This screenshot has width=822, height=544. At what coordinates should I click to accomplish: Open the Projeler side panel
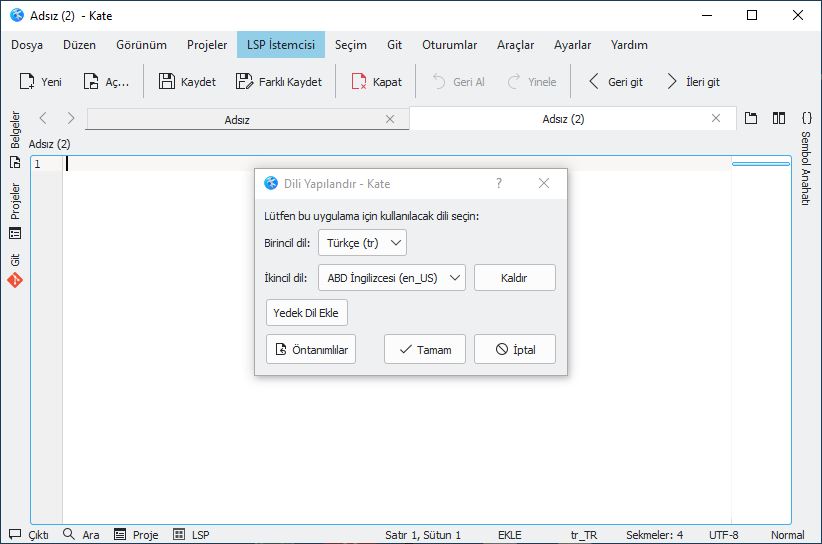coord(15,211)
